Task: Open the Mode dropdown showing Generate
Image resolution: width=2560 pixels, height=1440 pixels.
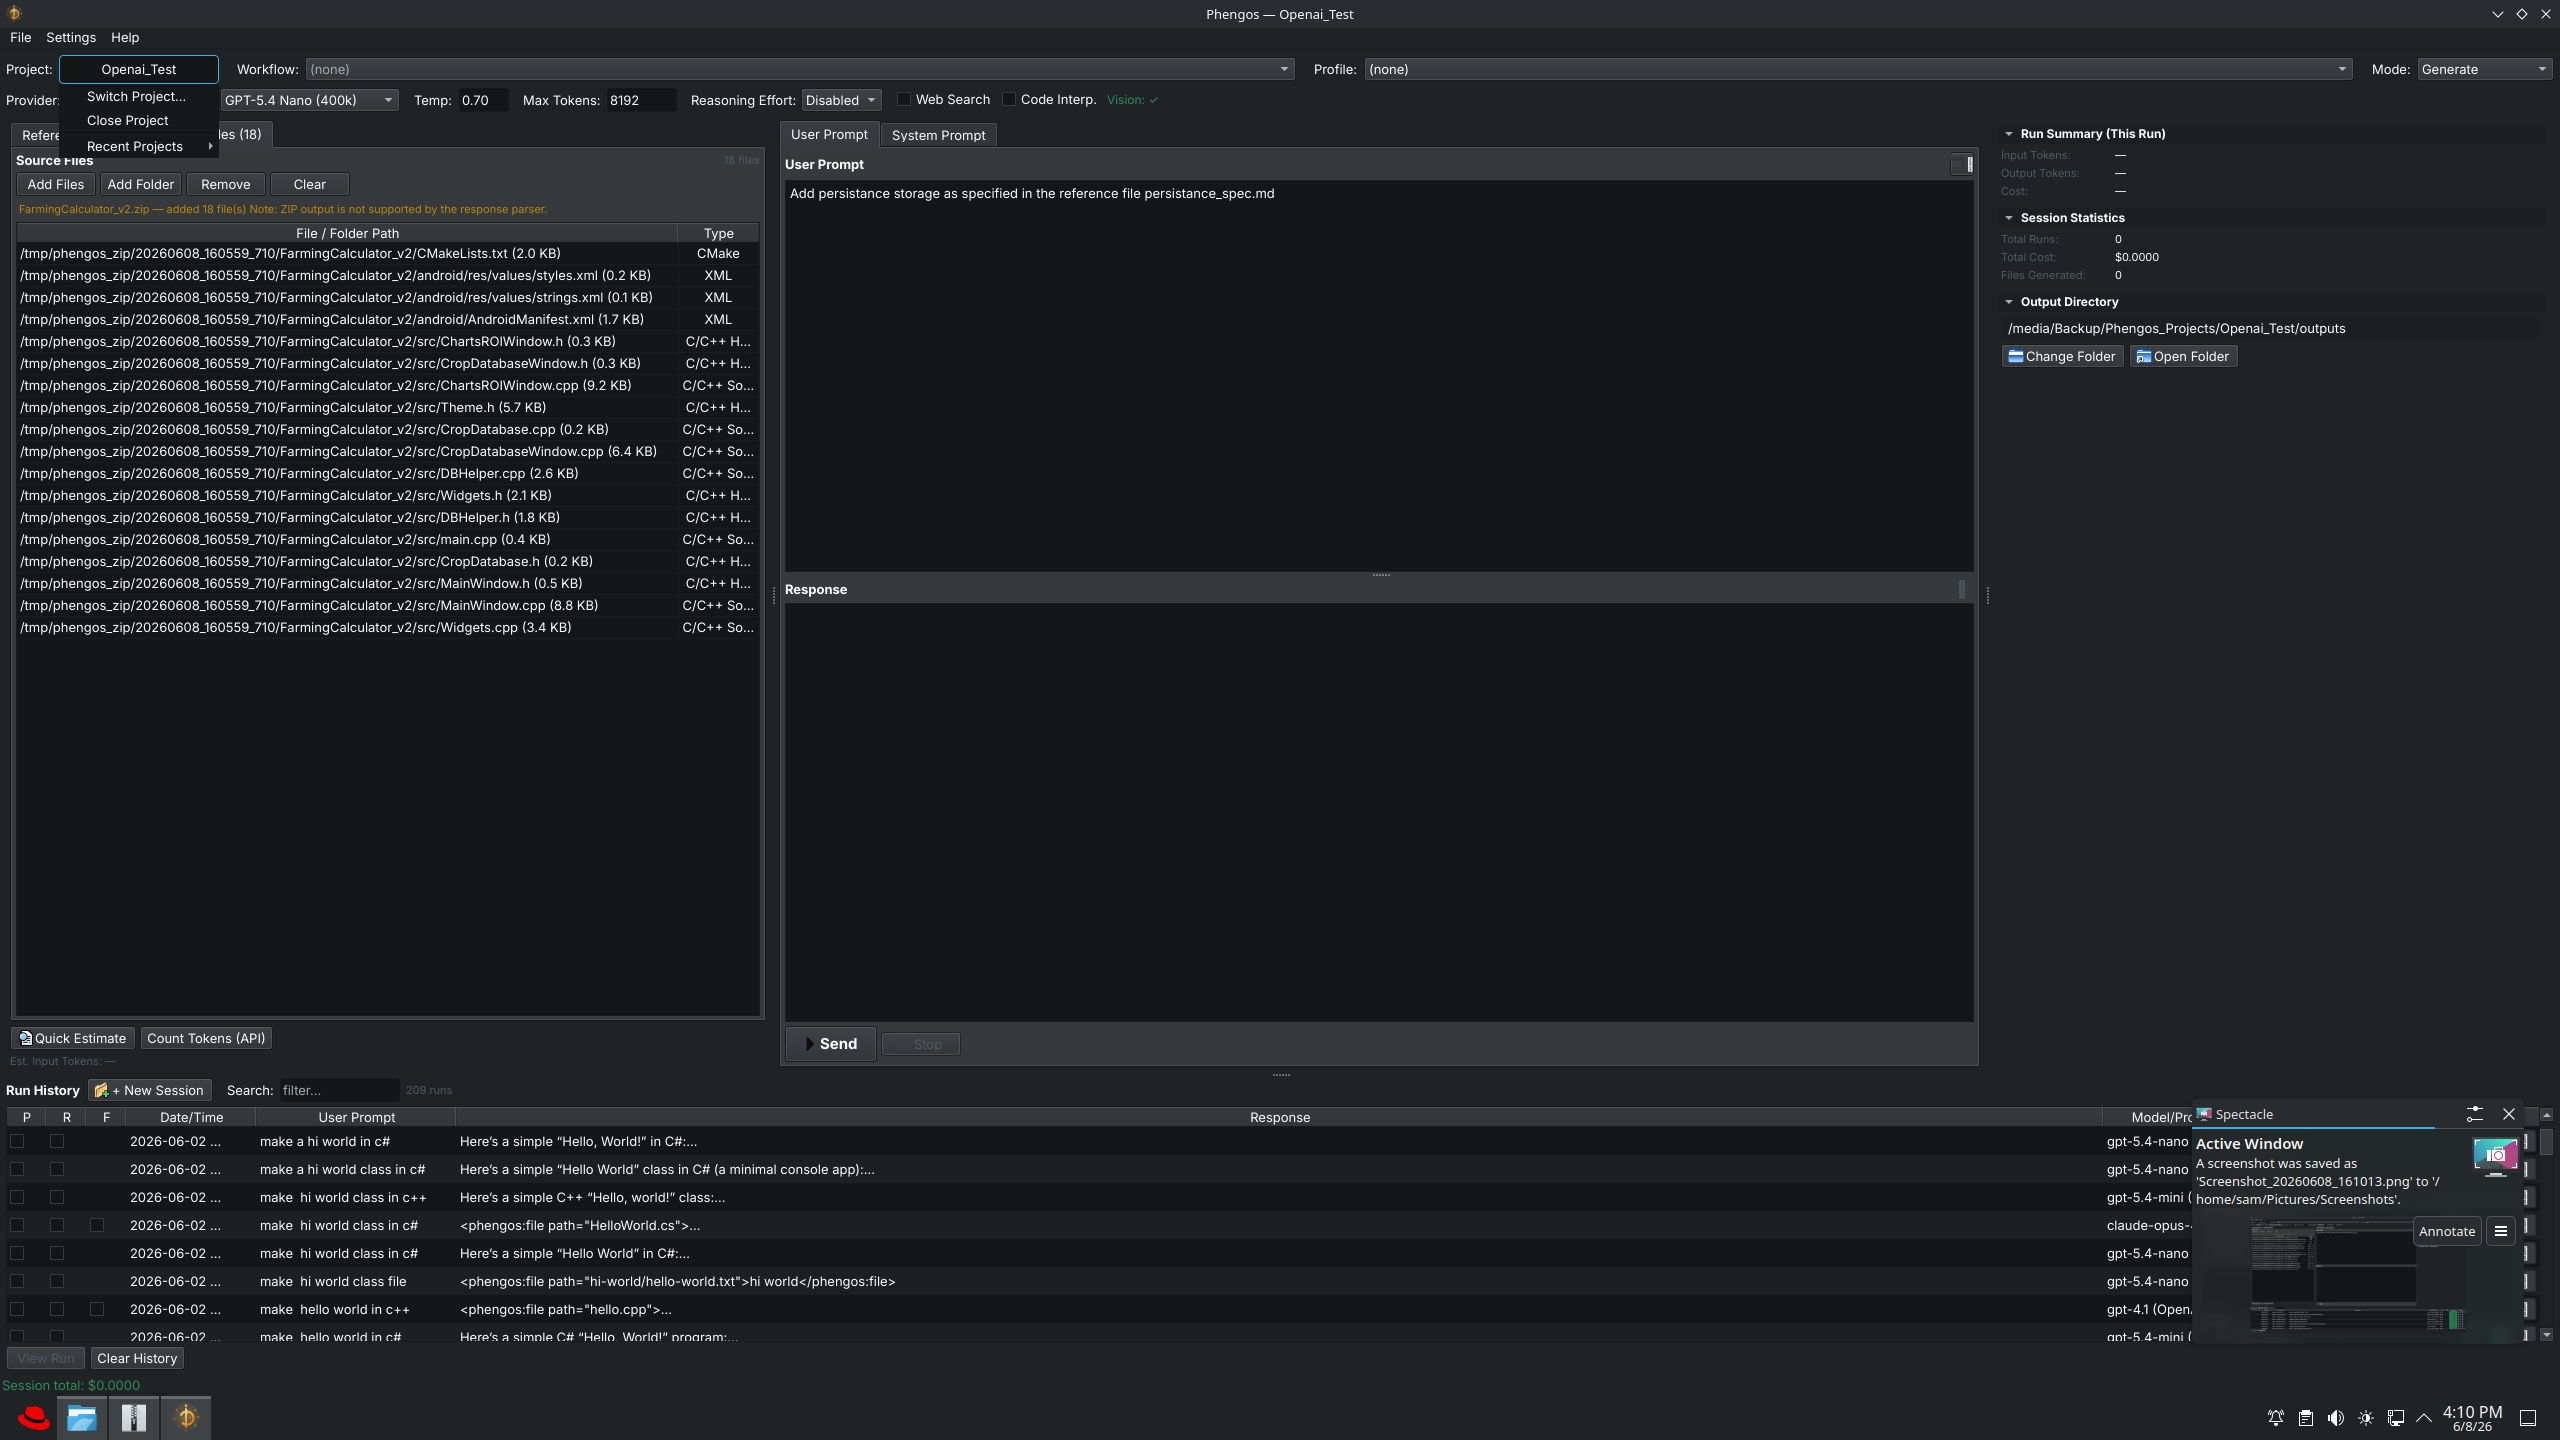Action: pyautogui.click(x=2484, y=69)
